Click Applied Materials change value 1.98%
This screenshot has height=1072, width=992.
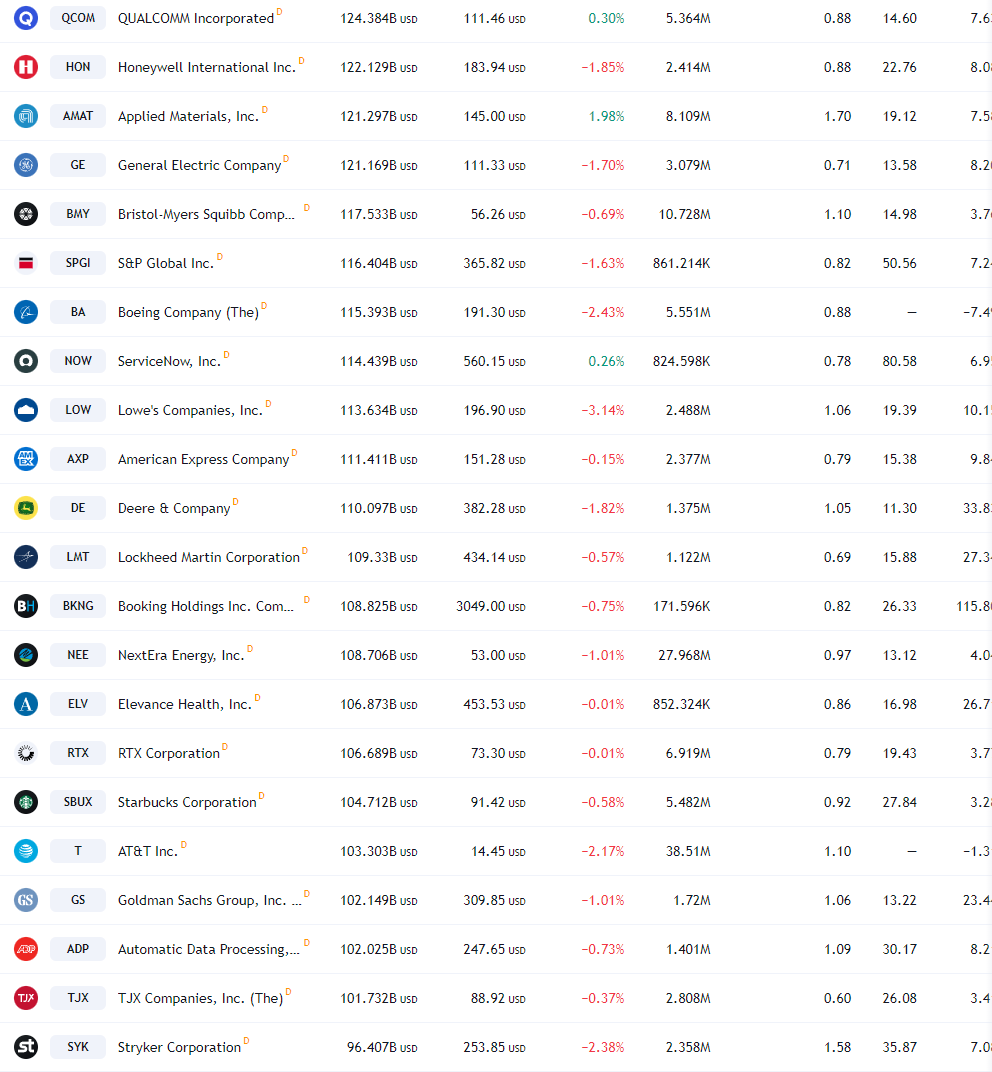point(606,116)
